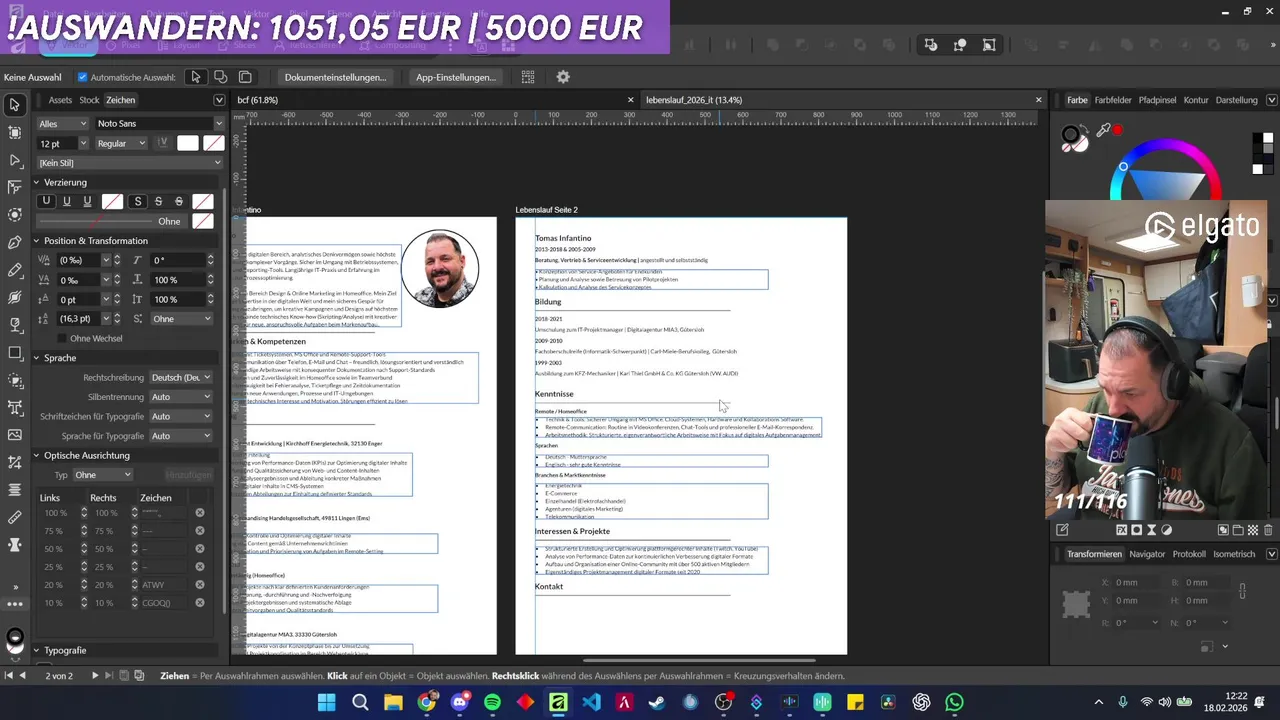The width and height of the screenshot is (1280, 720).
Task: Go to first page arrow in status bar
Action: pyautogui.click(x=9, y=676)
